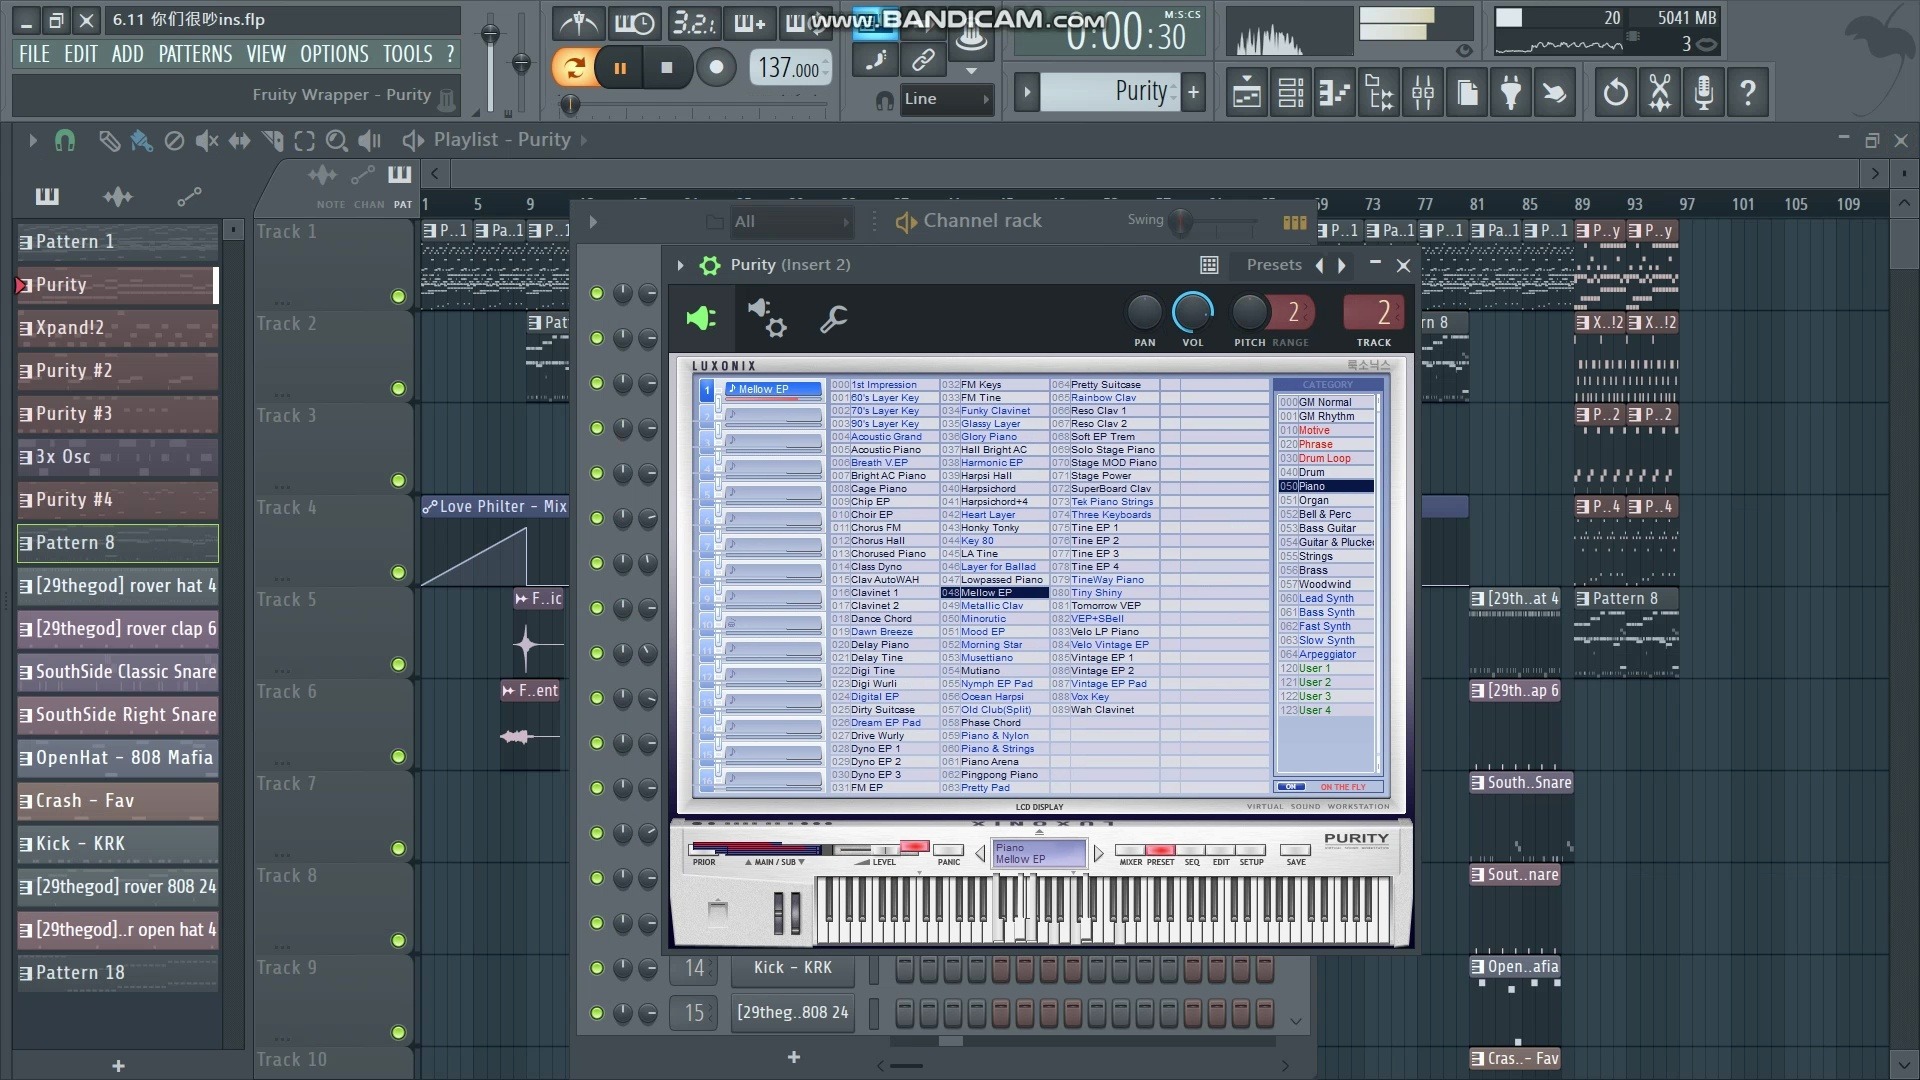Select the Playlist pencil draw tool
This screenshot has width=1920, height=1080.
click(x=109, y=141)
